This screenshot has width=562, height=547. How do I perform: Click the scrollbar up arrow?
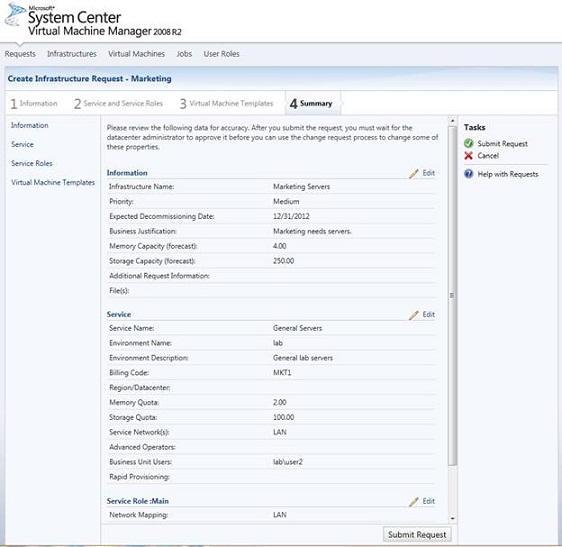pos(452,121)
